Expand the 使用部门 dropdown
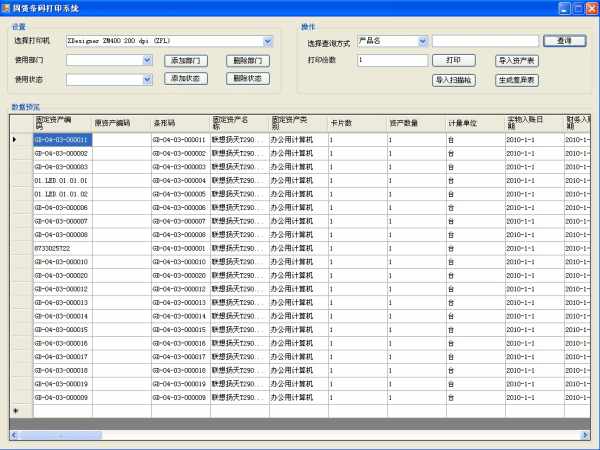The image size is (600, 450). tap(147, 61)
